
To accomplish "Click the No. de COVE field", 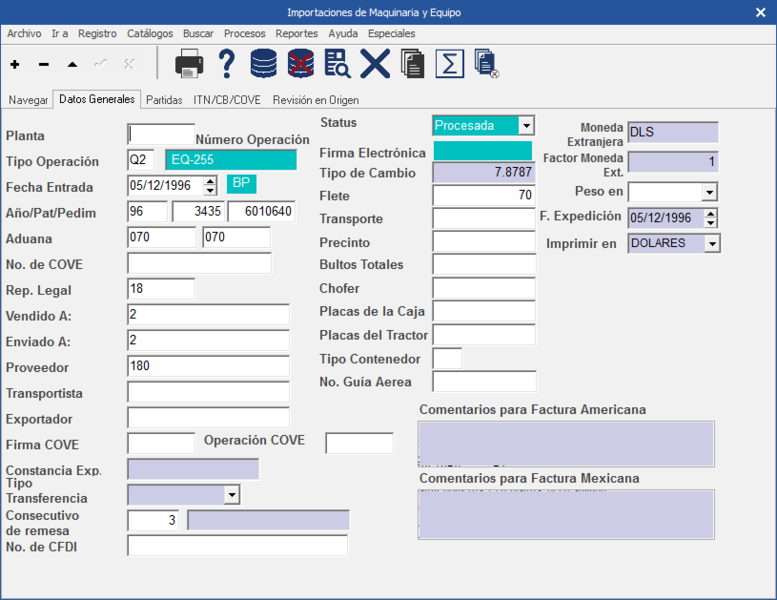I will click(199, 263).
